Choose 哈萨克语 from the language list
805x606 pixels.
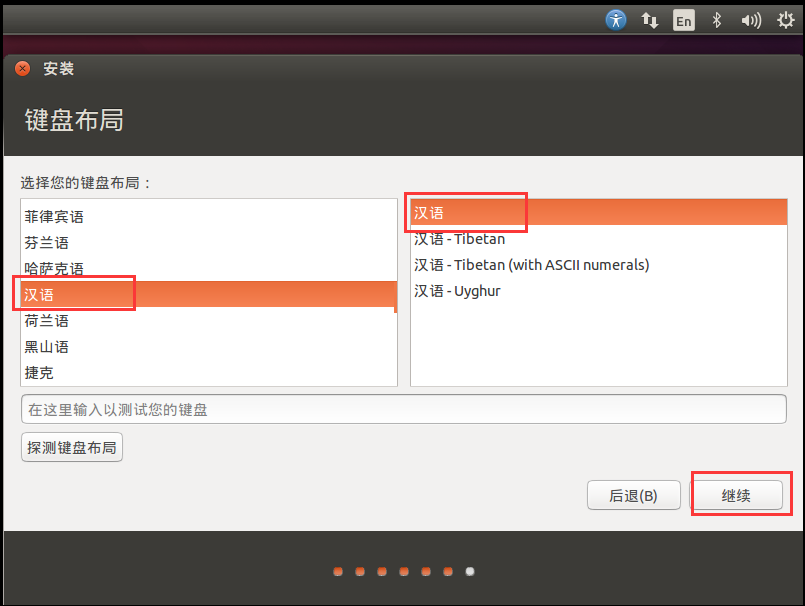pos(208,268)
